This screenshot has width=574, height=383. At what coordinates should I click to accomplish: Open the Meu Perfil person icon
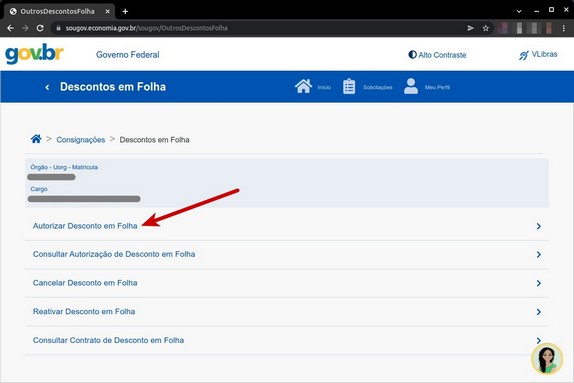(411, 86)
